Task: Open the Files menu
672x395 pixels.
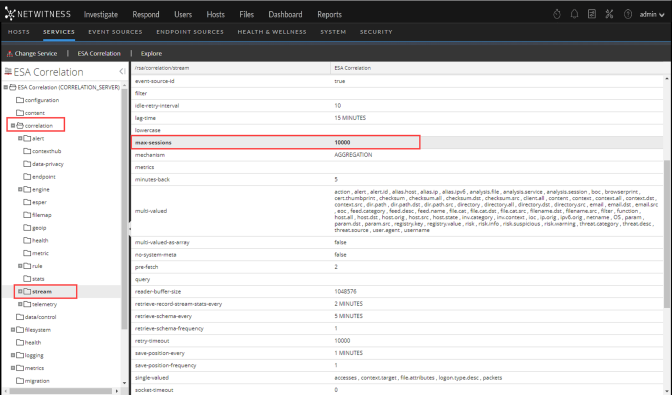Action: coord(246,14)
